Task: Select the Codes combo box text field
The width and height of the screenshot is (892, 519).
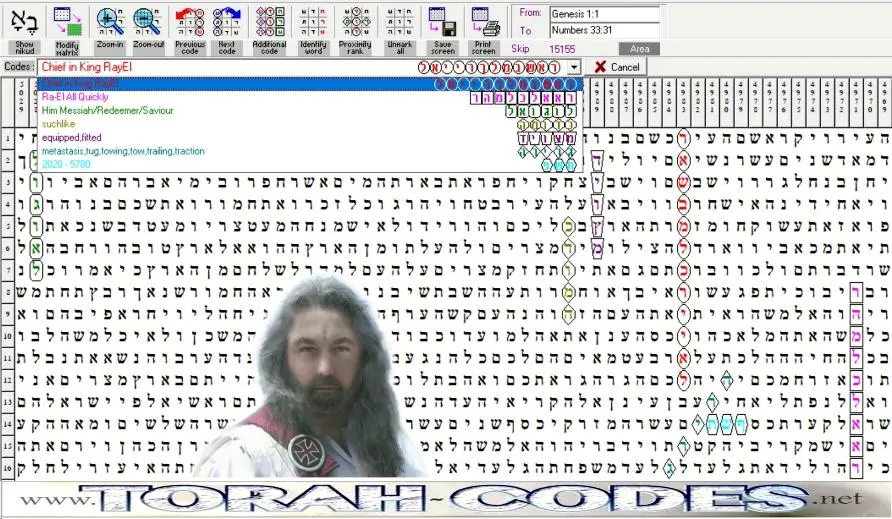Action: 303,67
